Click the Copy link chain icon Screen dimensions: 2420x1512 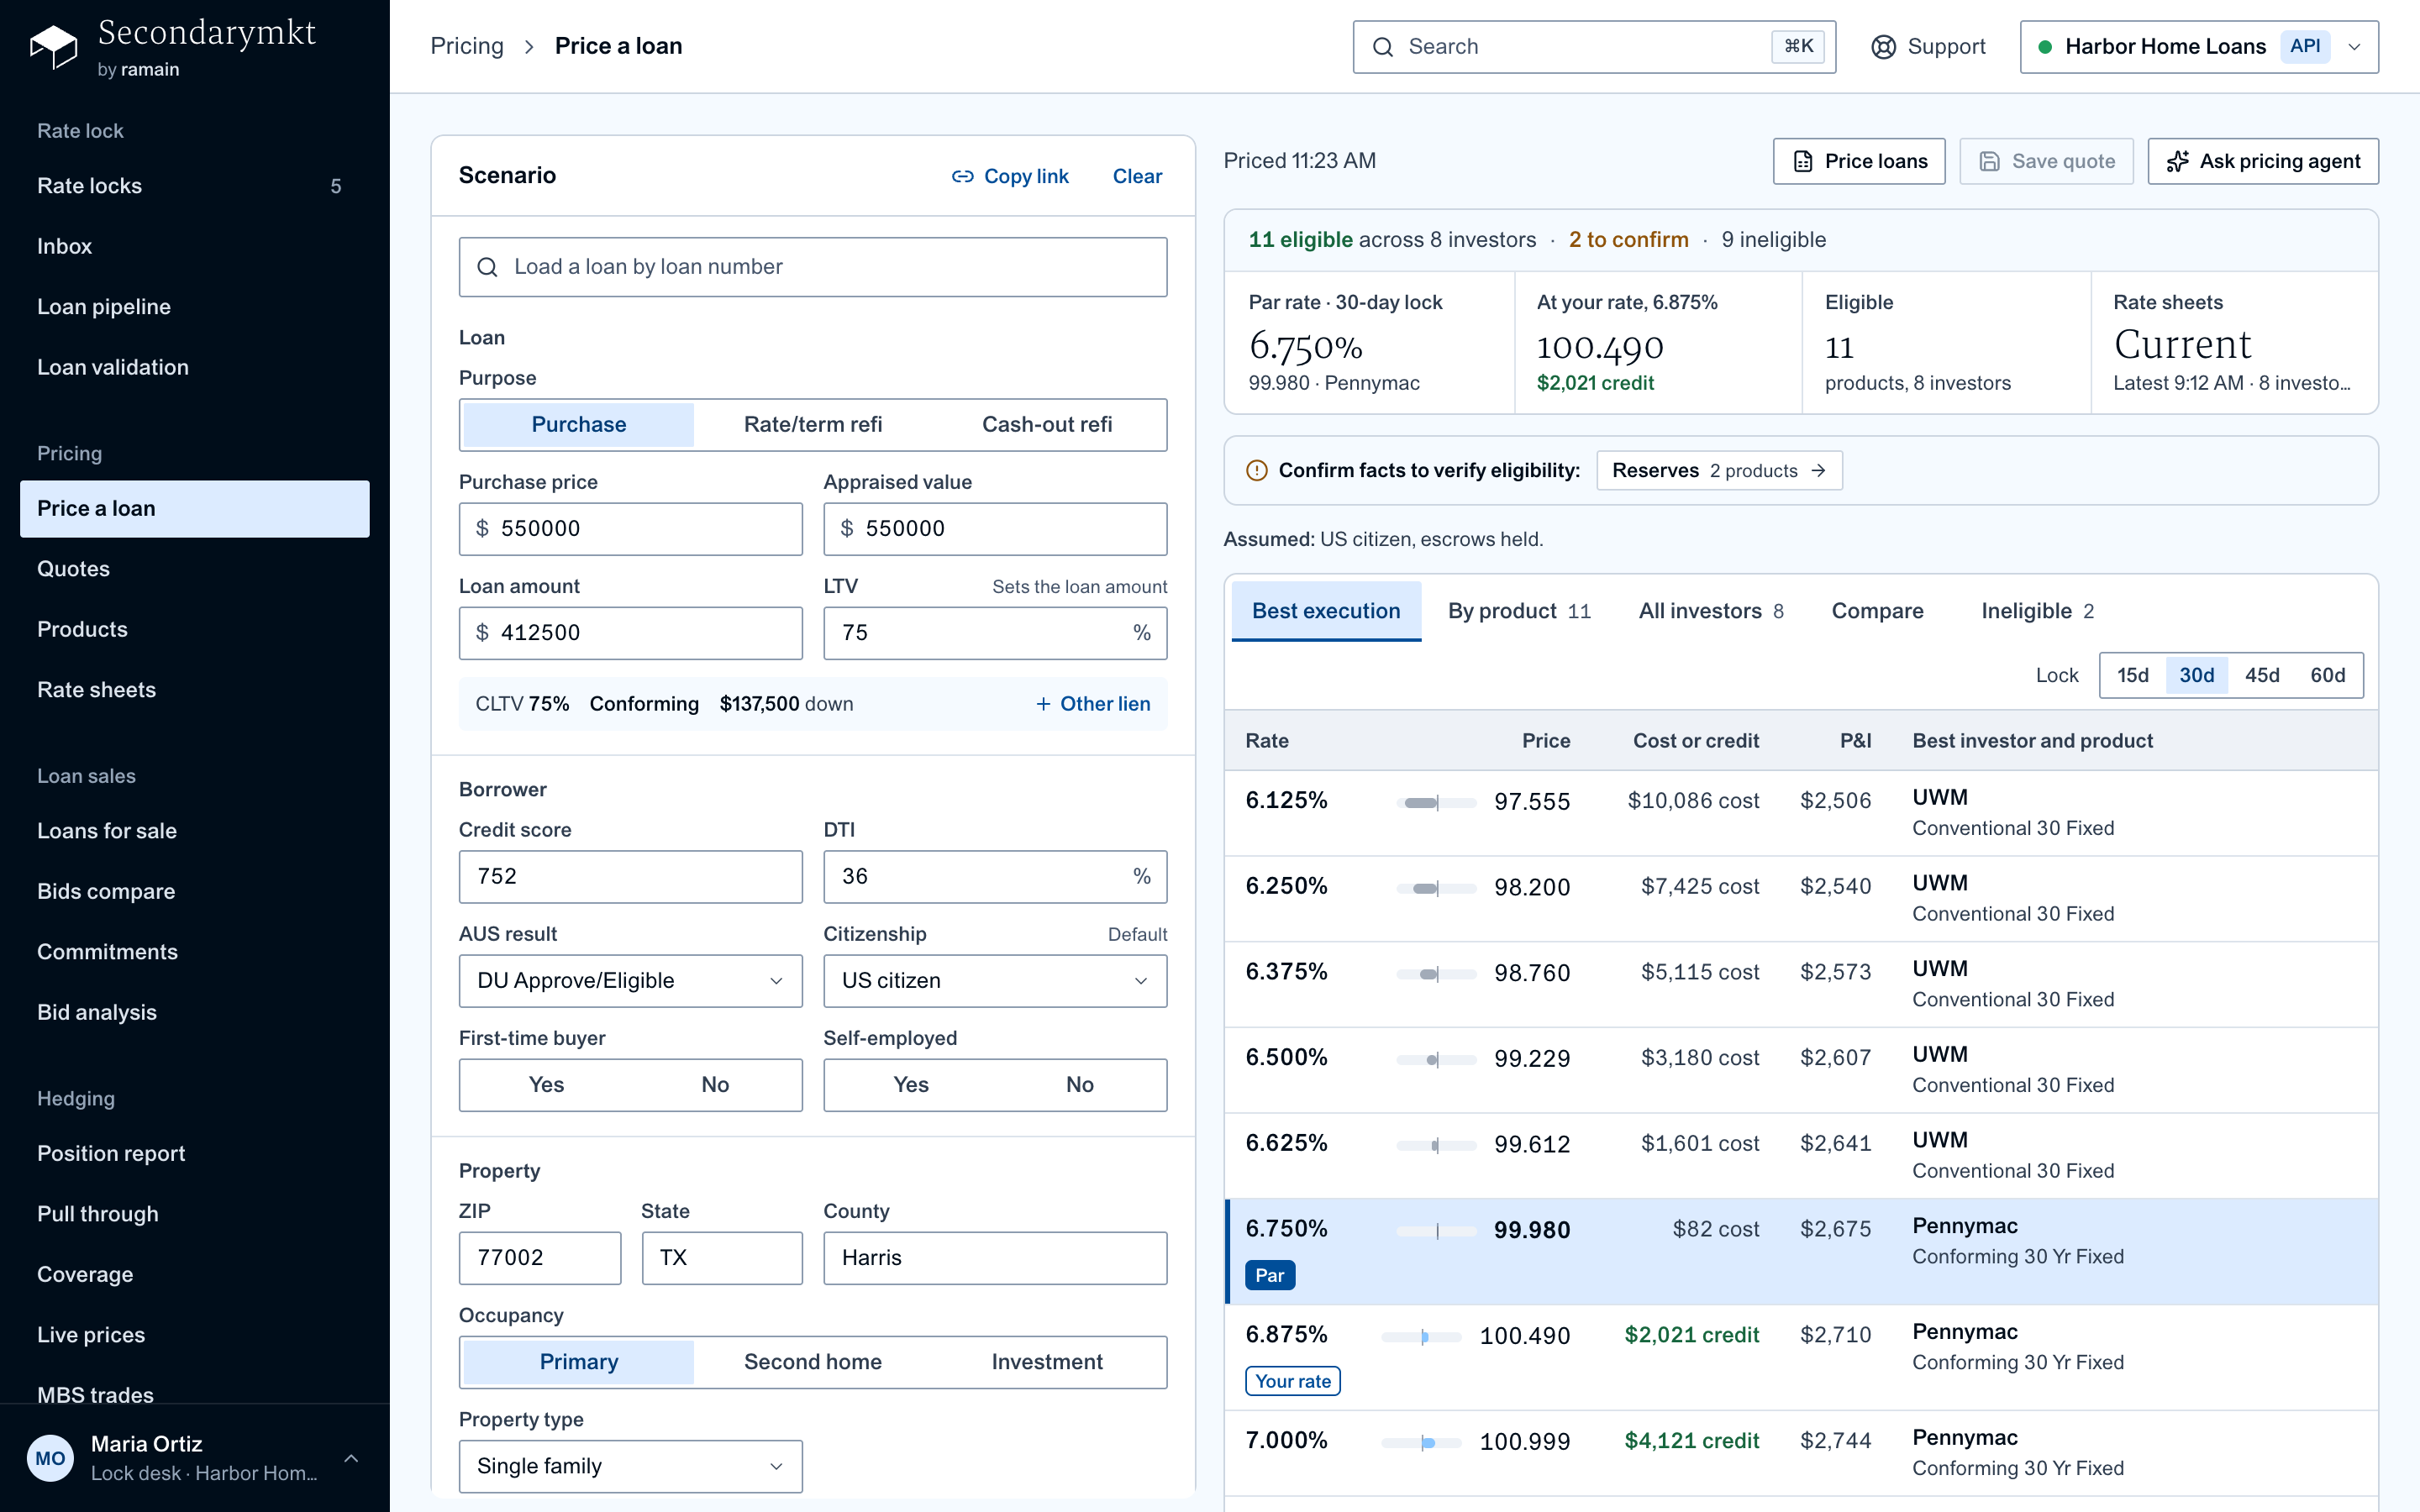[962, 176]
